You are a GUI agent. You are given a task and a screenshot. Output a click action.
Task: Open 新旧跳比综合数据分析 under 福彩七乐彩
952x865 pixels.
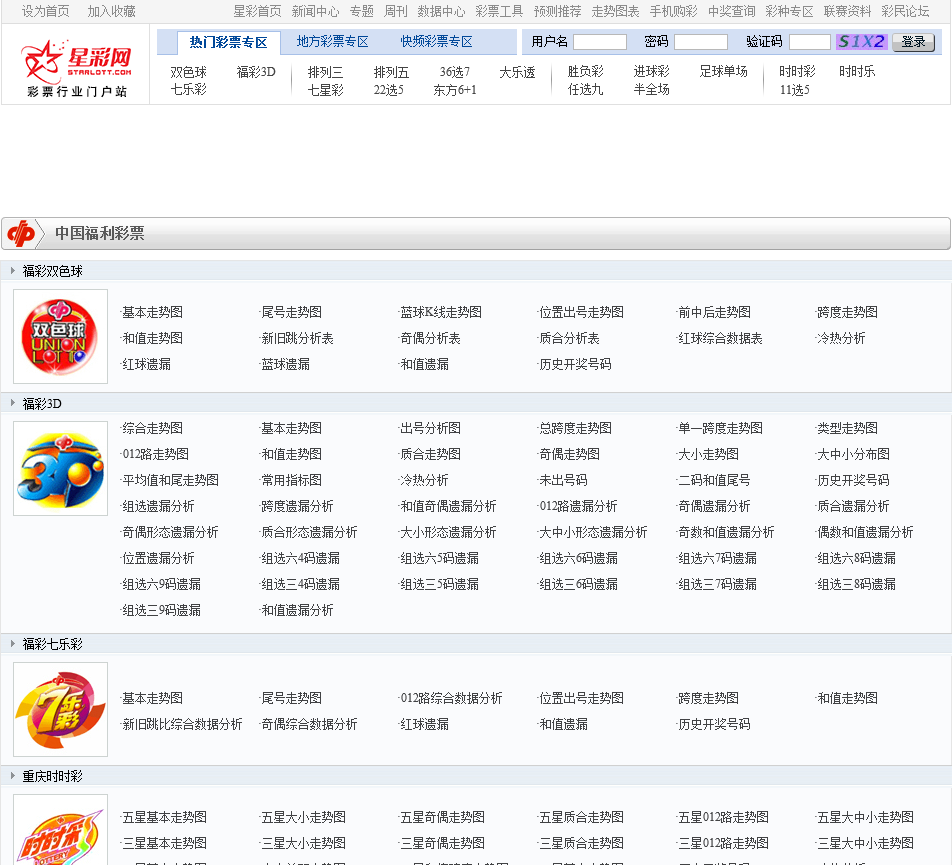182,724
